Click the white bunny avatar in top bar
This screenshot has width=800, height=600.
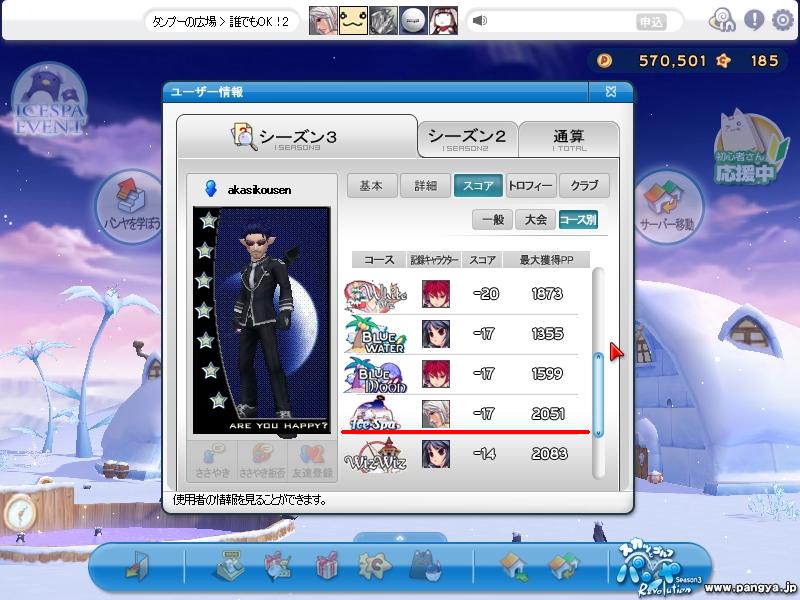coord(443,21)
